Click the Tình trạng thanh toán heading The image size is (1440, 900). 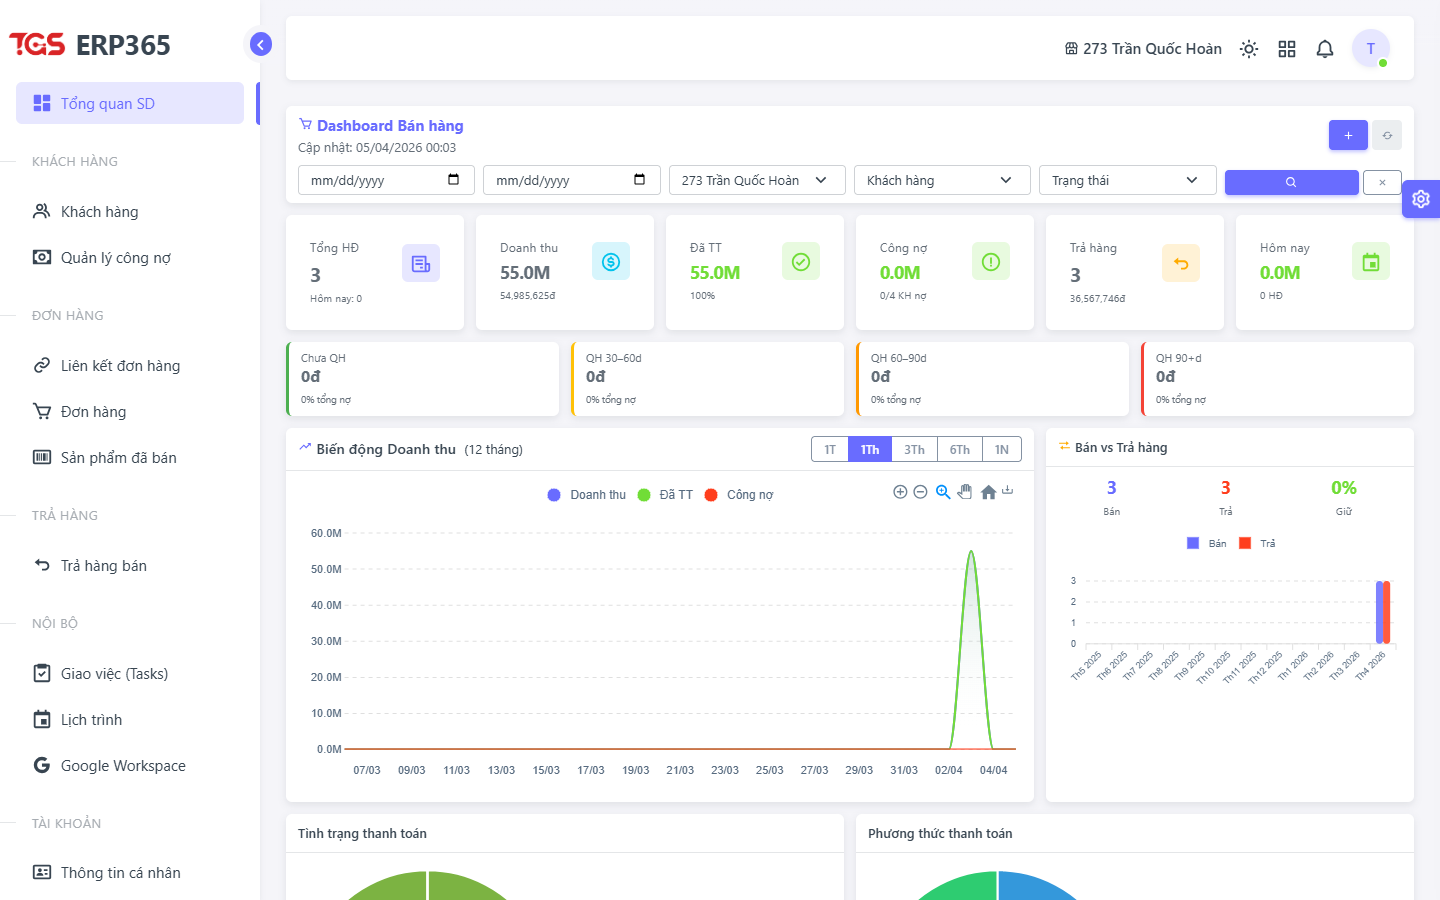click(362, 833)
